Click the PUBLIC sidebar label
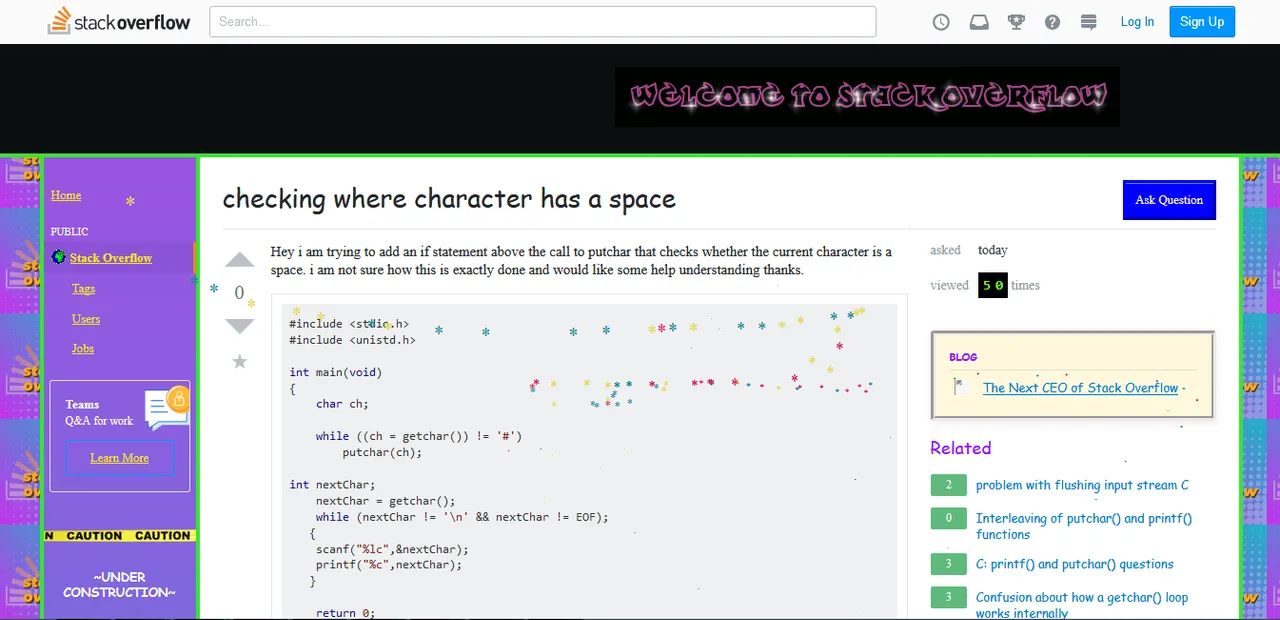 click(69, 231)
